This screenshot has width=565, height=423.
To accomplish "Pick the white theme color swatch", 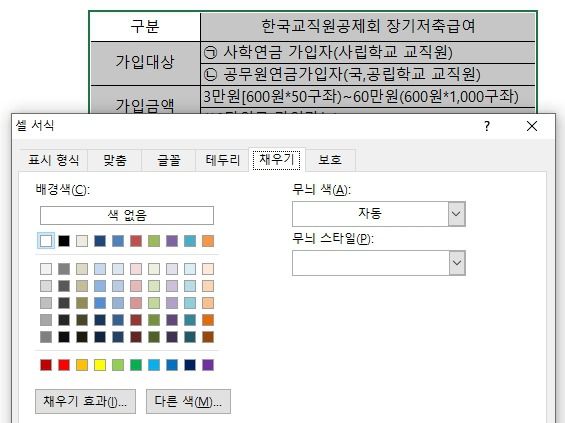I will tap(46, 241).
